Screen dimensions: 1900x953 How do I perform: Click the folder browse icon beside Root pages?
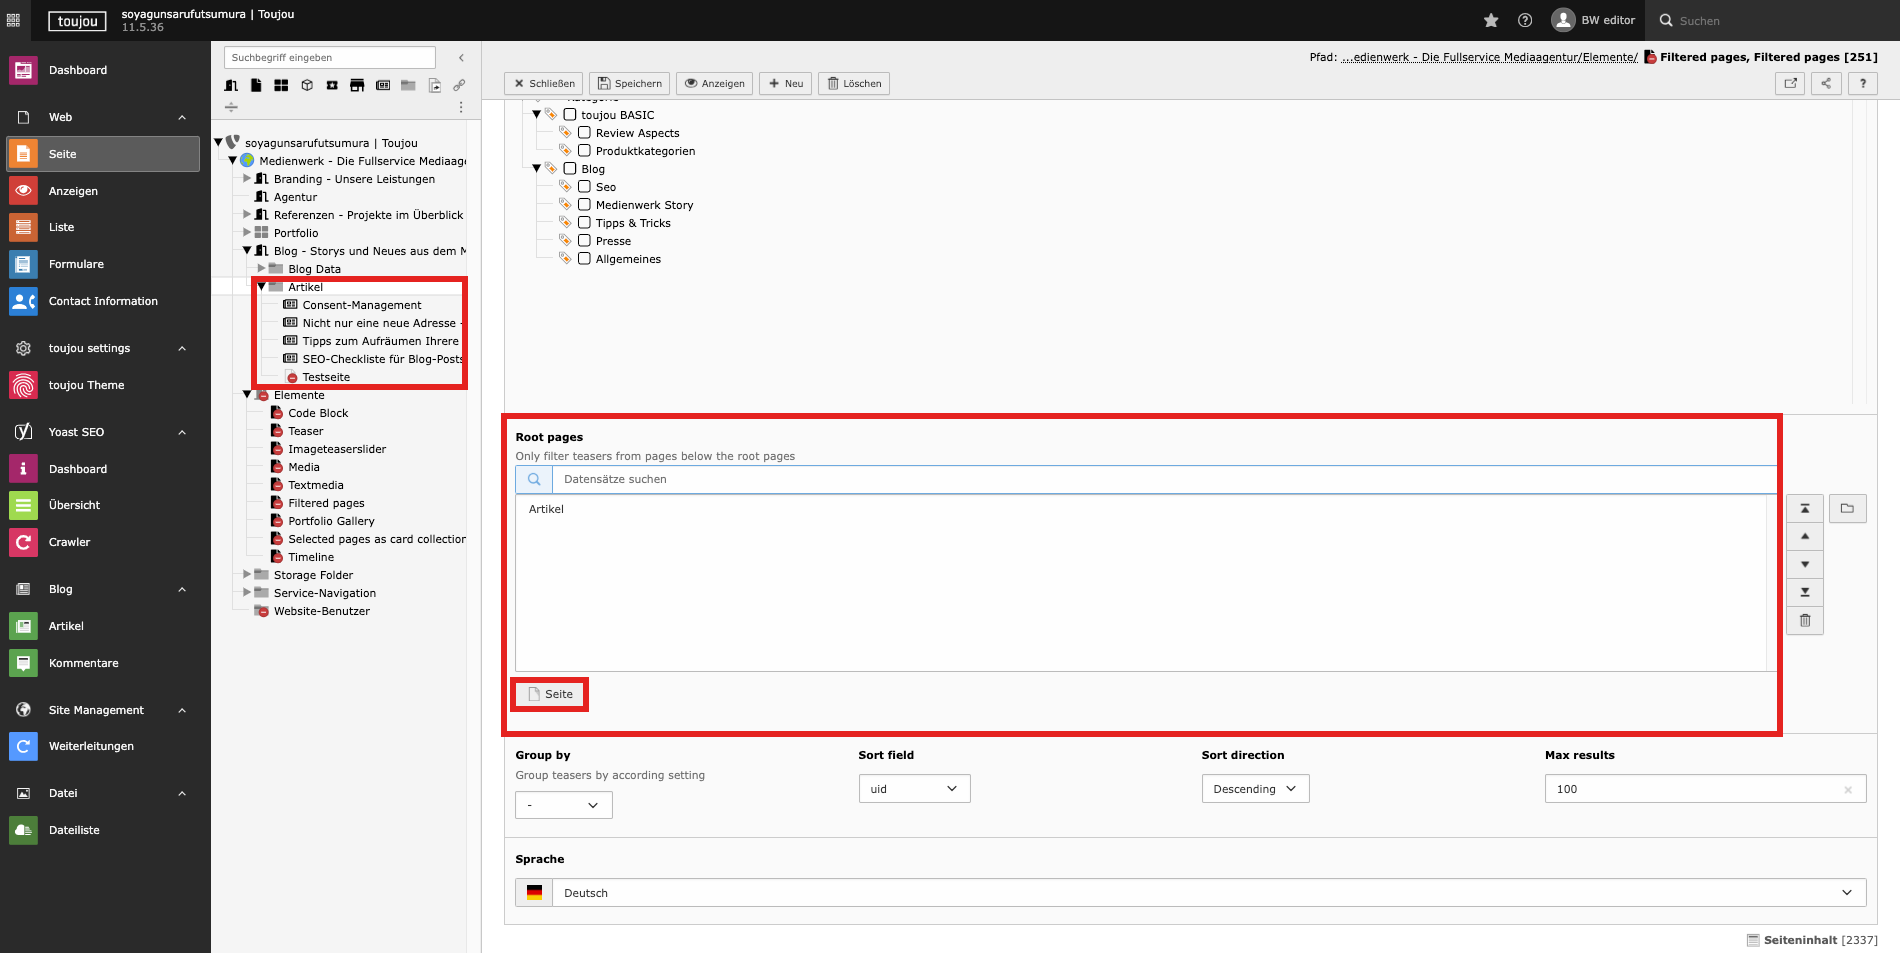point(1847,509)
